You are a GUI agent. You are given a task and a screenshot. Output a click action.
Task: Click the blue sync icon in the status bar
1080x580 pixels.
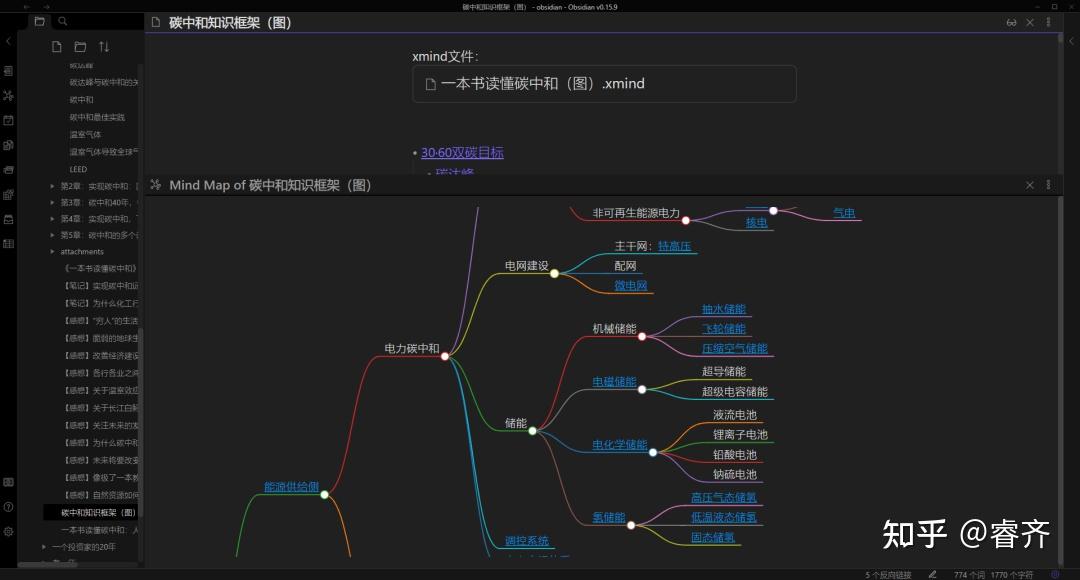1054,575
